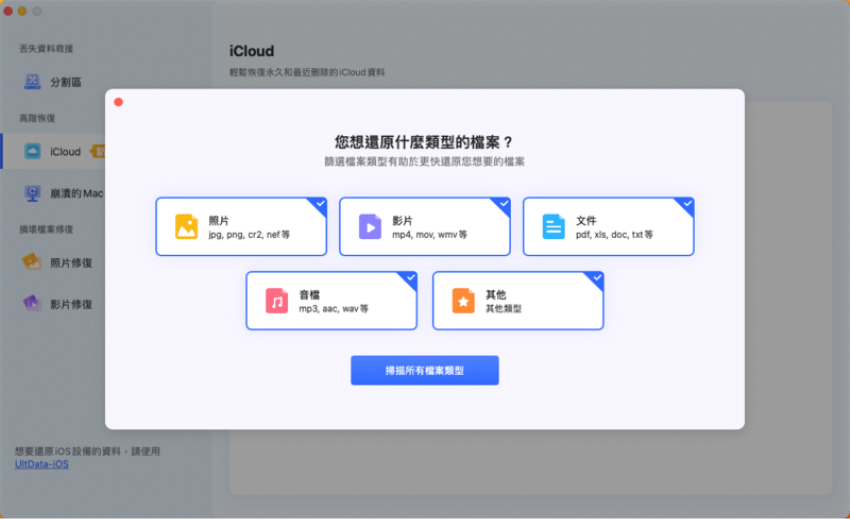
Task: Click the yellow photo icon in 照片 card
Action: coord(186,227)
